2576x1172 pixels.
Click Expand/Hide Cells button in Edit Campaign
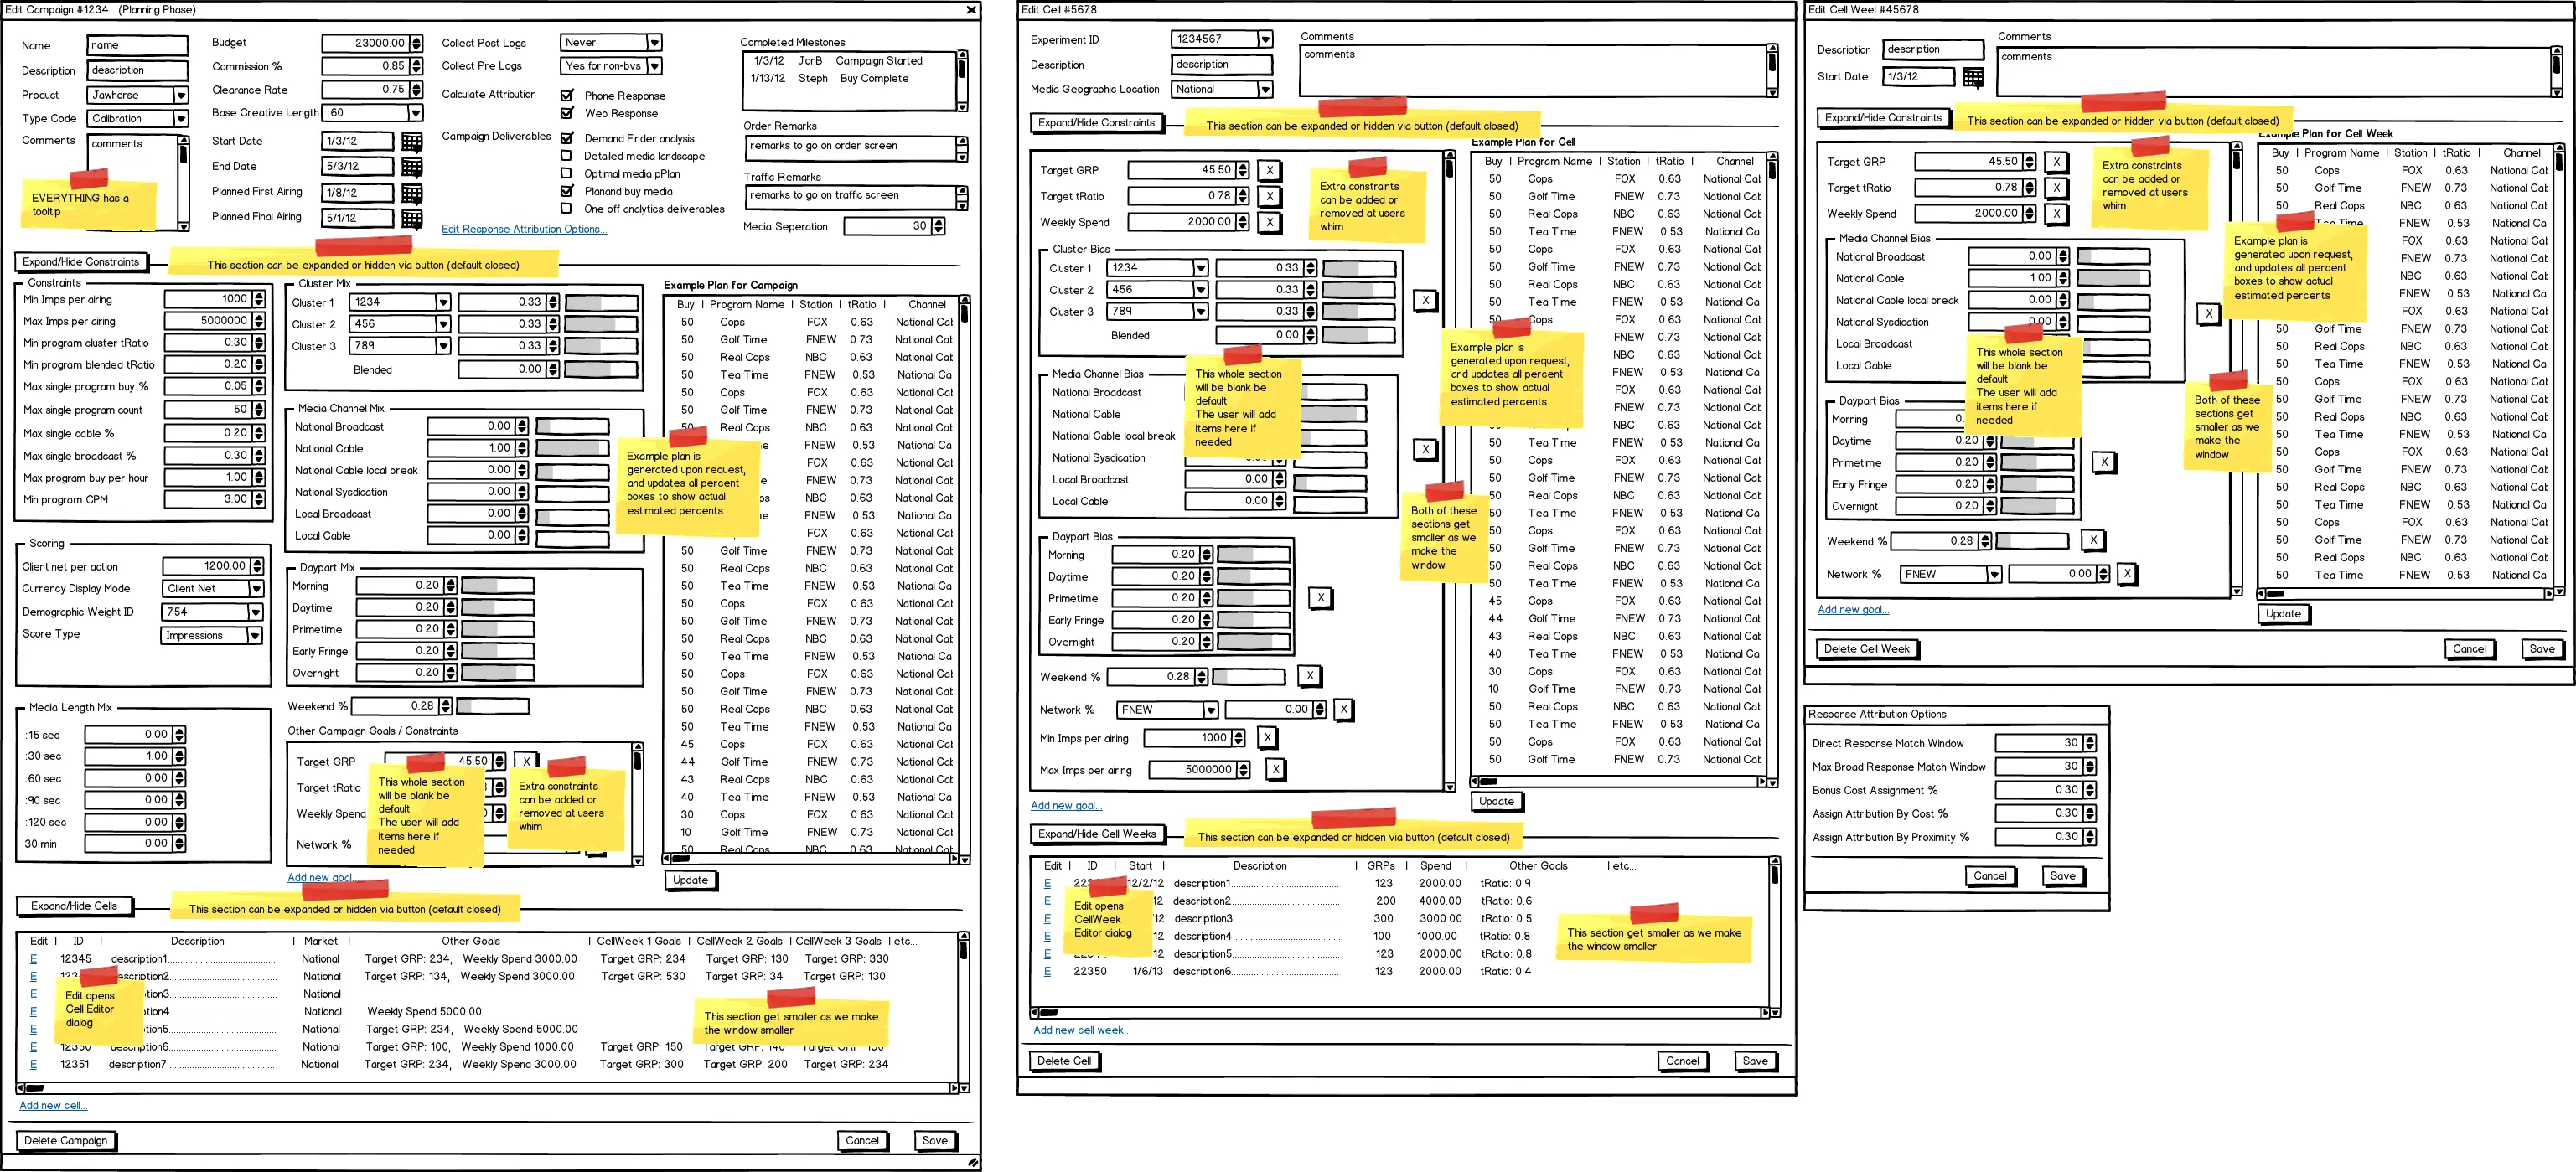[x=74, y=906]
